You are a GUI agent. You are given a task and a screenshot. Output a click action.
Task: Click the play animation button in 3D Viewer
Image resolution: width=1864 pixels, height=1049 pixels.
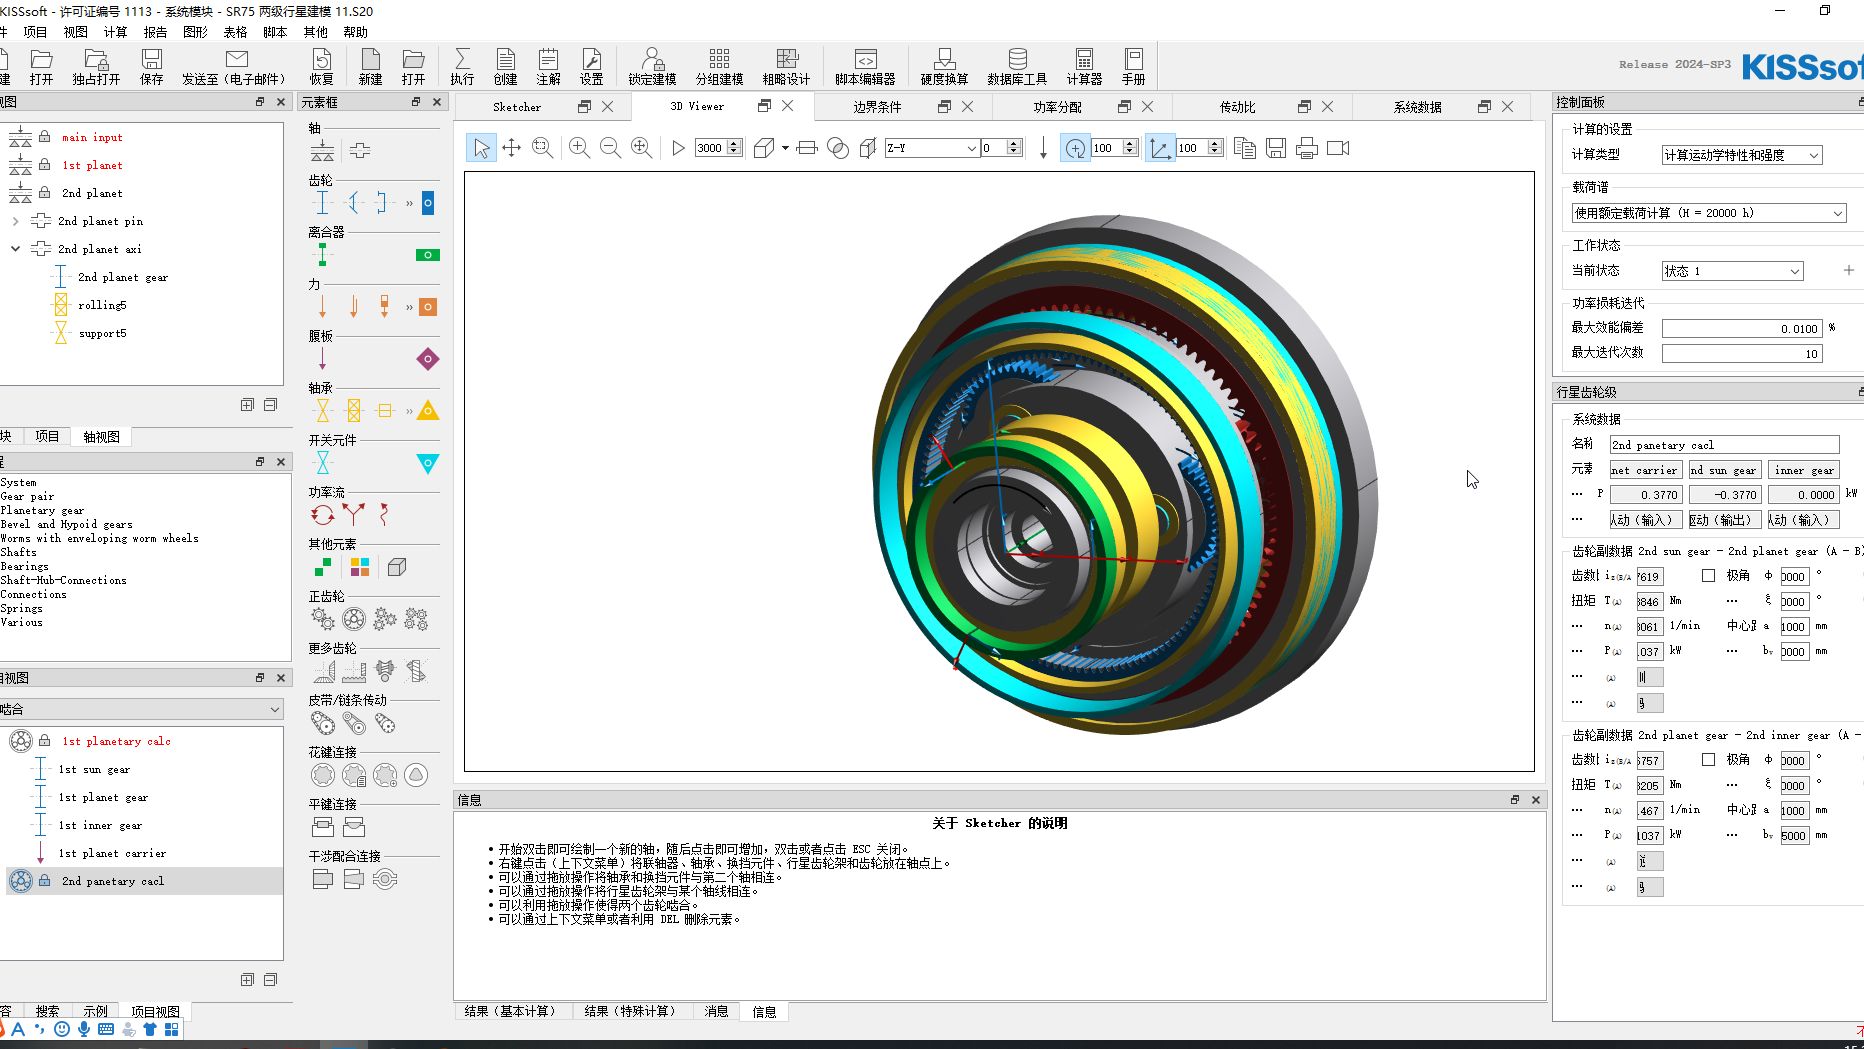coord(678,148)
